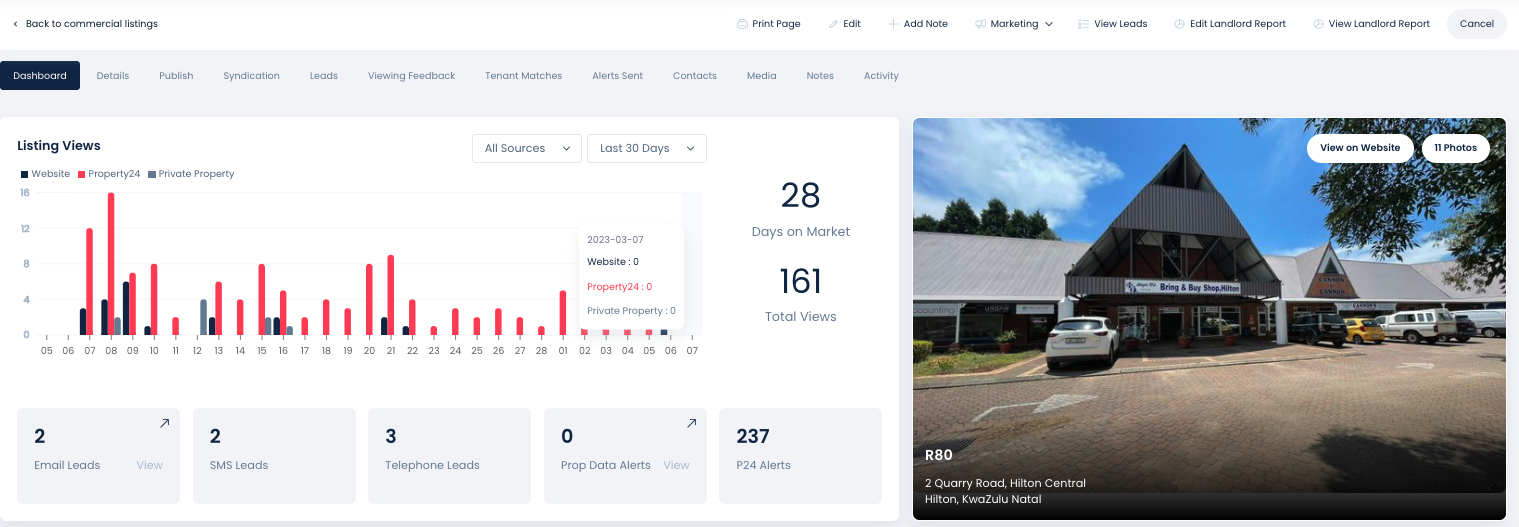Click View link in Email Leads card
Image resolution: width=1519 pixels, height=527 pixels.
point(150,465)
